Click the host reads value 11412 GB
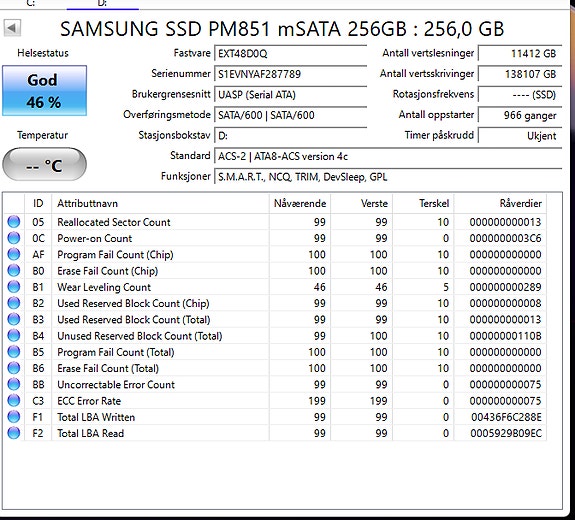This screenshot has width=575, height=520. (x=520, y=54)
